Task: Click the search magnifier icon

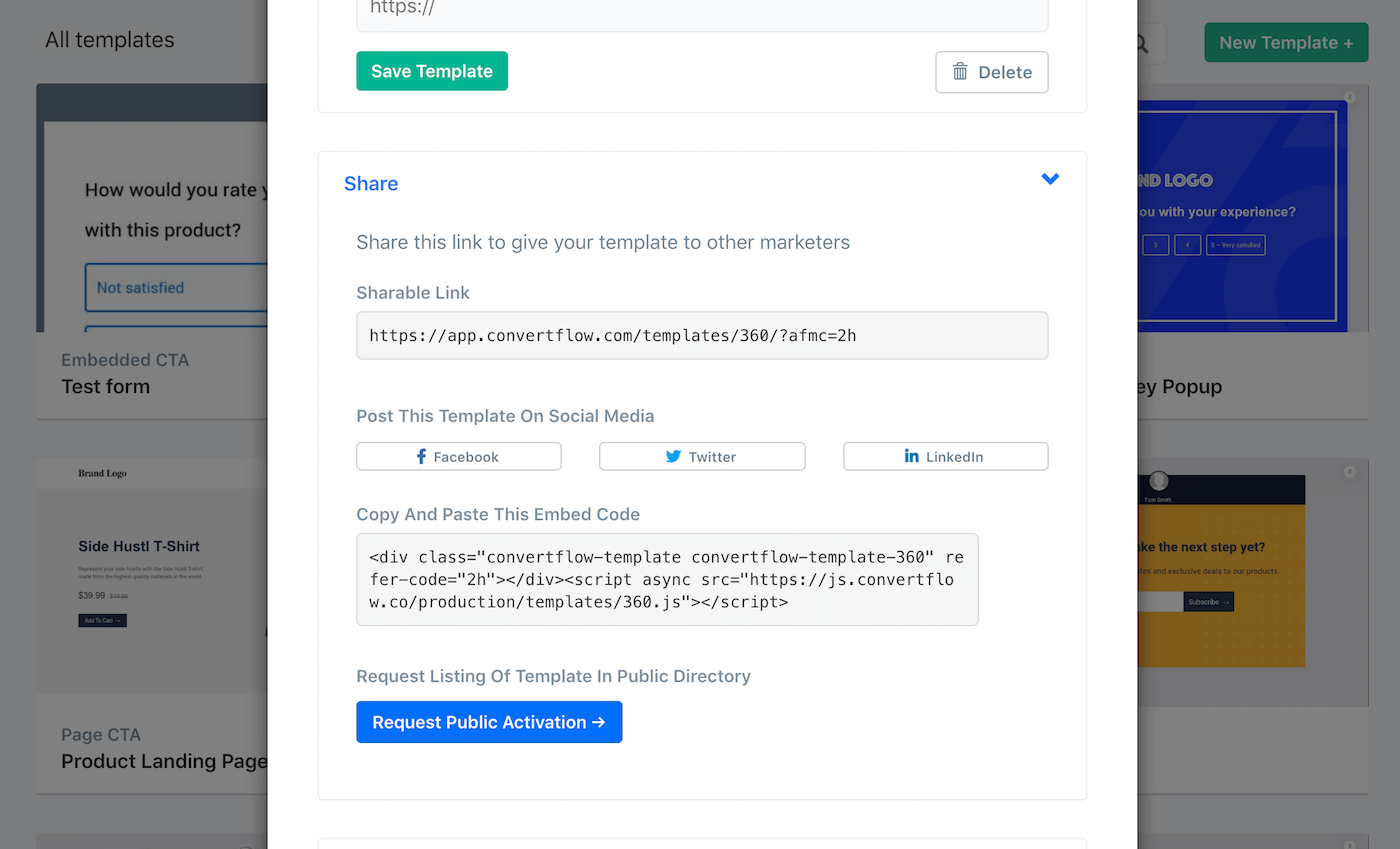Action: [x=1140, y=43]
